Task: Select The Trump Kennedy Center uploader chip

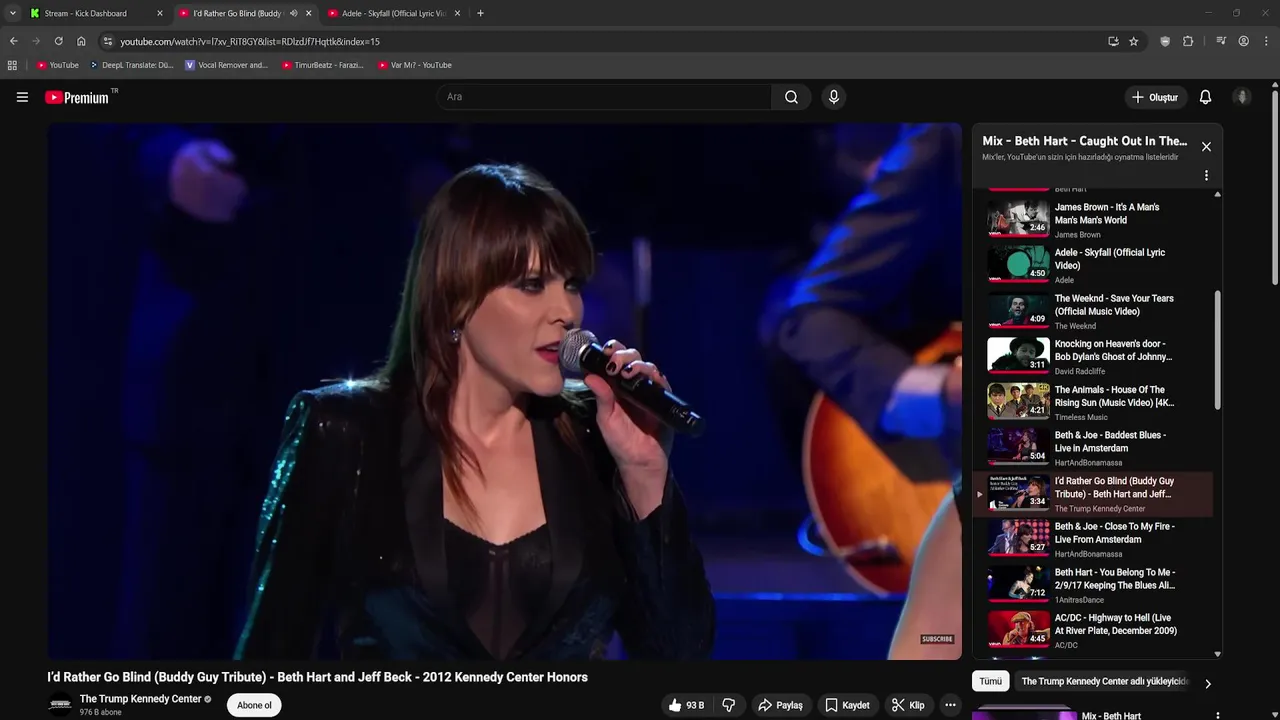Action: pos(1104,681)
